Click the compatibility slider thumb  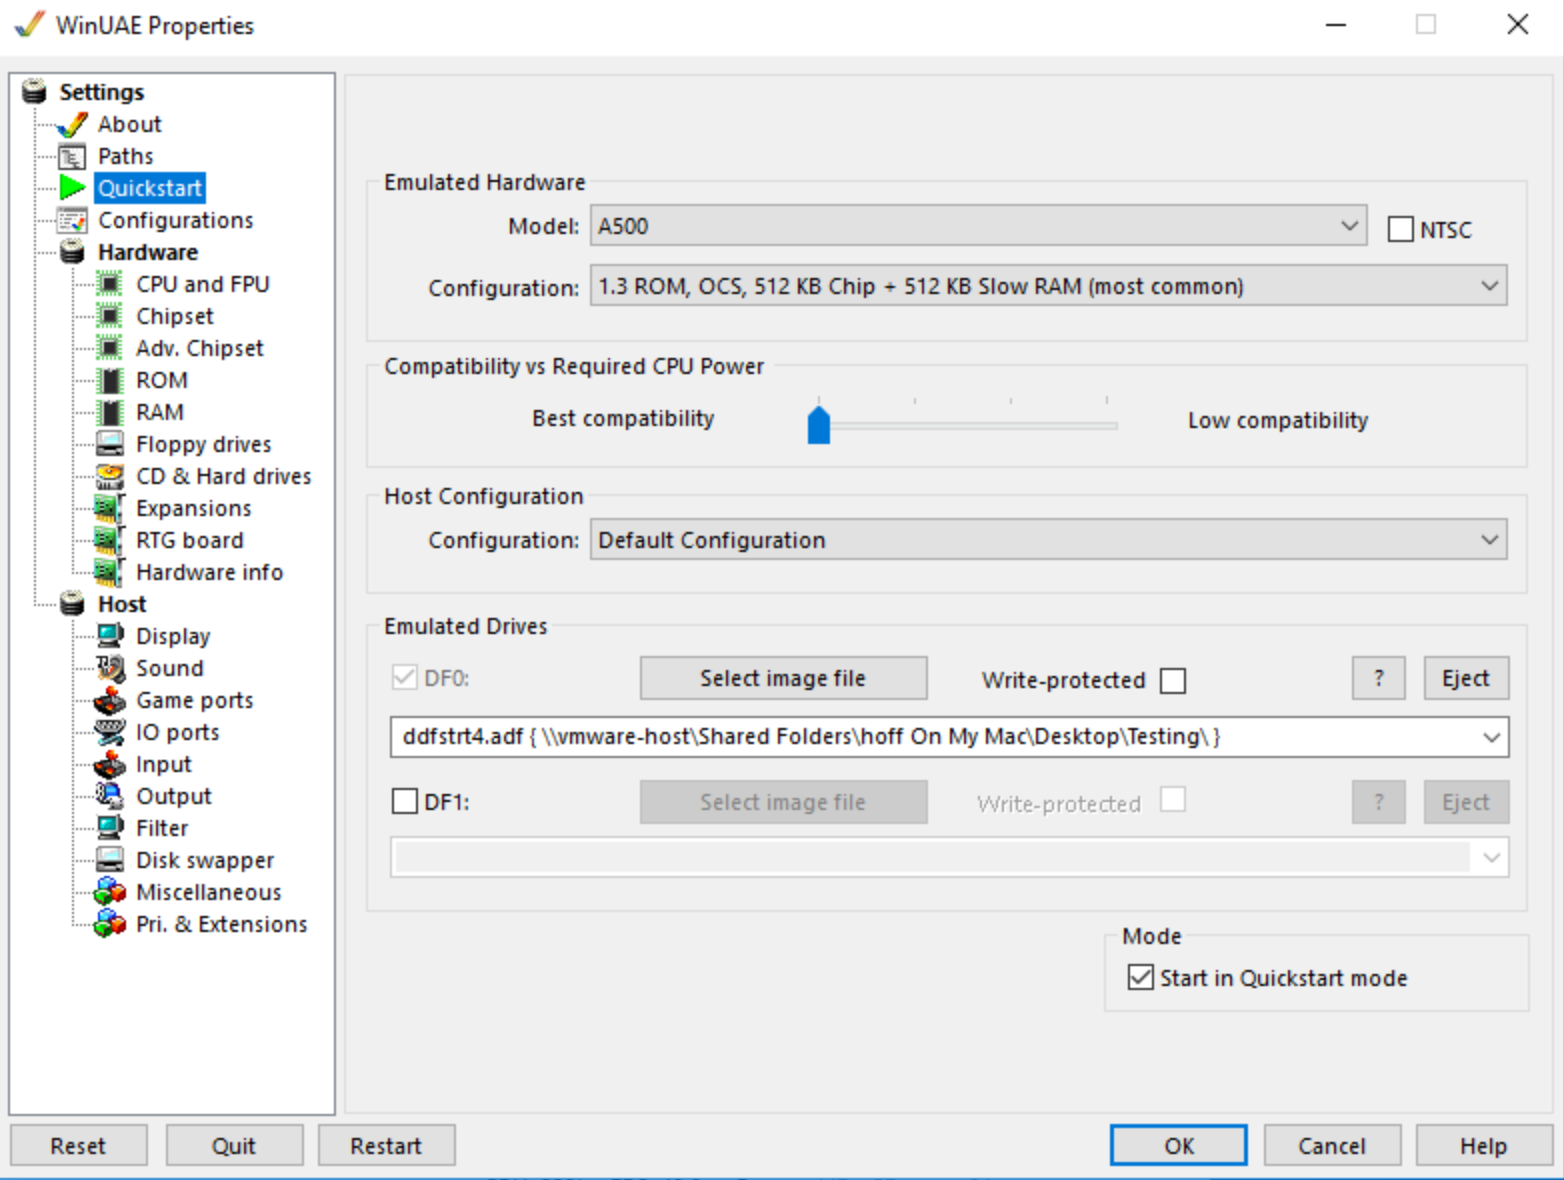[x=819, y=425]
